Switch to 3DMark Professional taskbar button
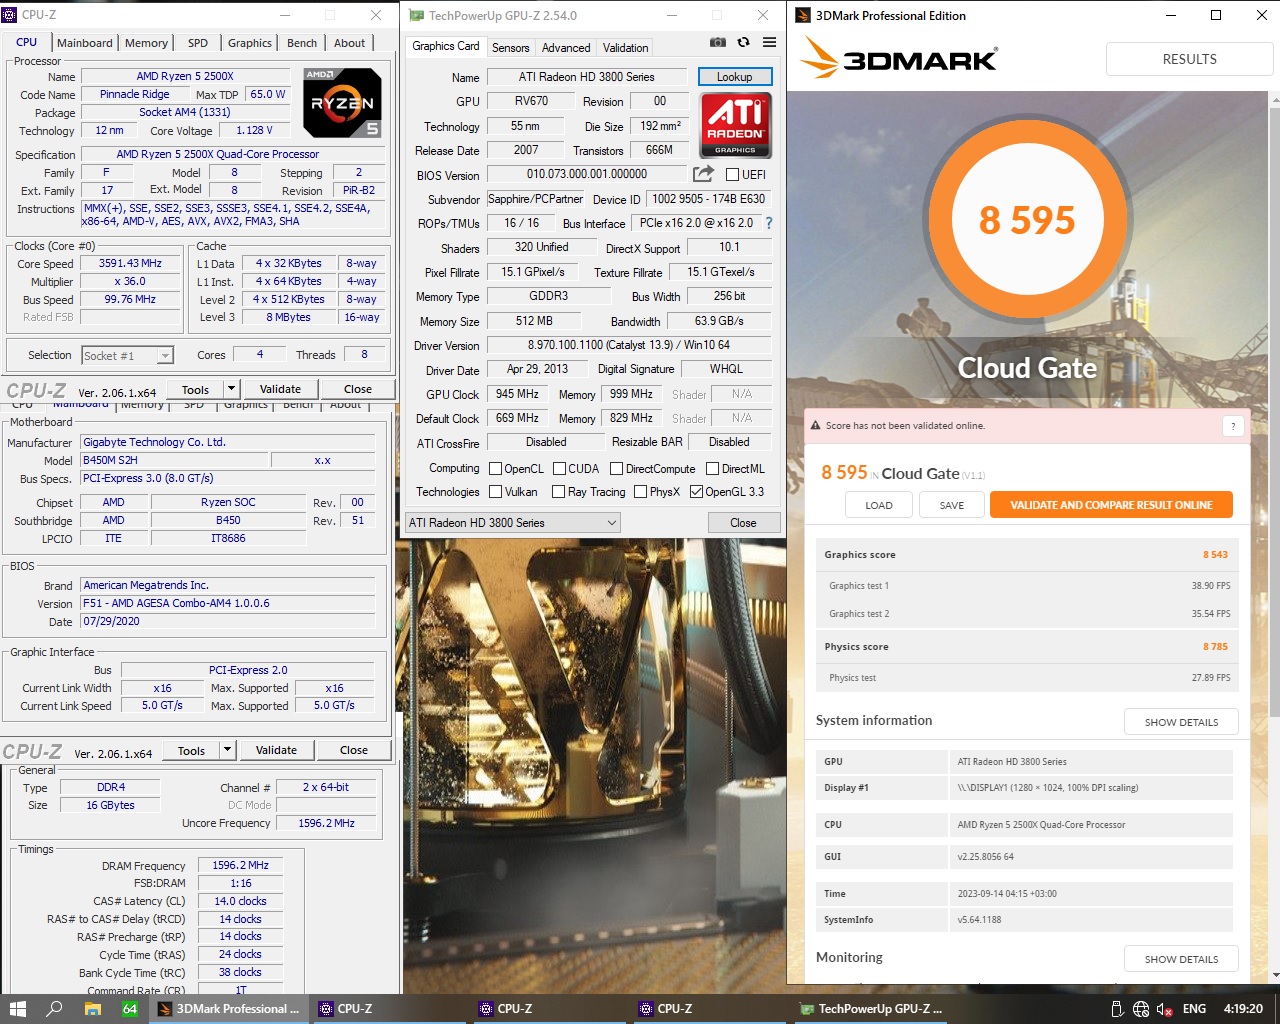Image resolution: width=1280 pixels, height=1024 pixels. (230, 1009)
